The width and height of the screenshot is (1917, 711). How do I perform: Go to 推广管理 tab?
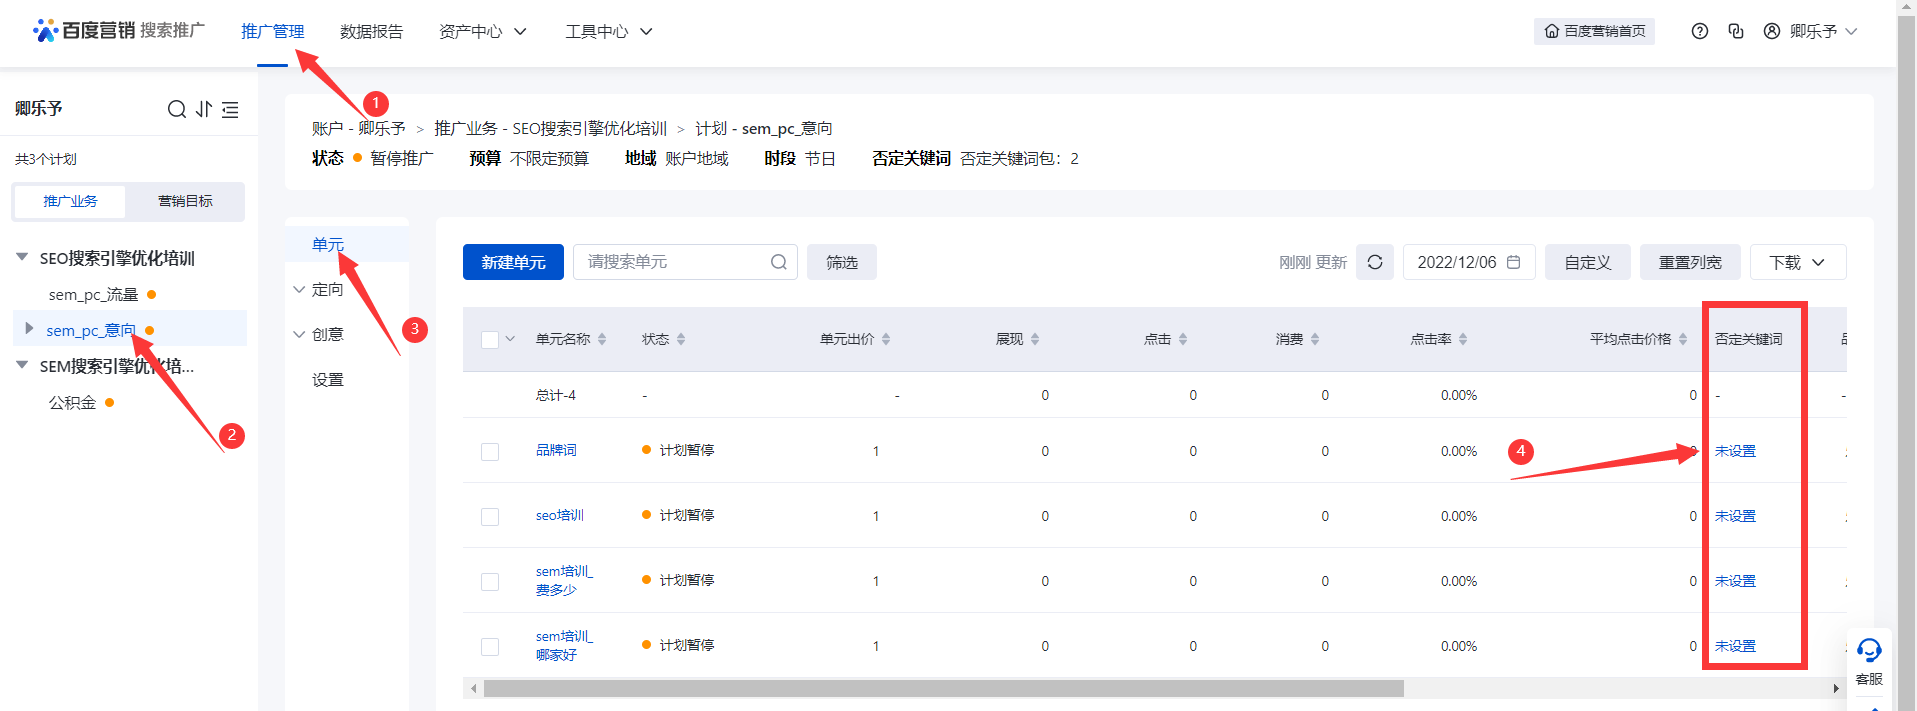coord(273,31)
